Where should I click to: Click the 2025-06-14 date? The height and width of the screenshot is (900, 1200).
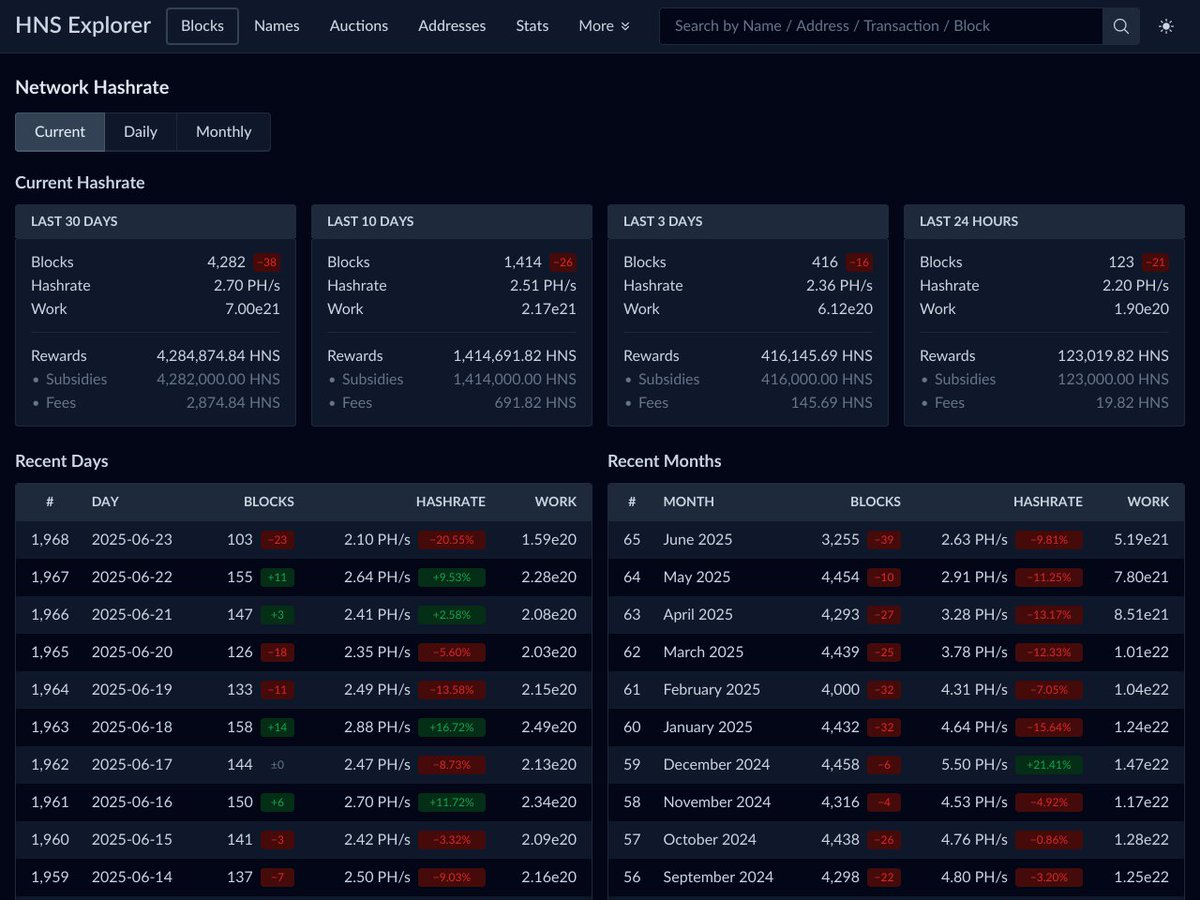(132, 877)
